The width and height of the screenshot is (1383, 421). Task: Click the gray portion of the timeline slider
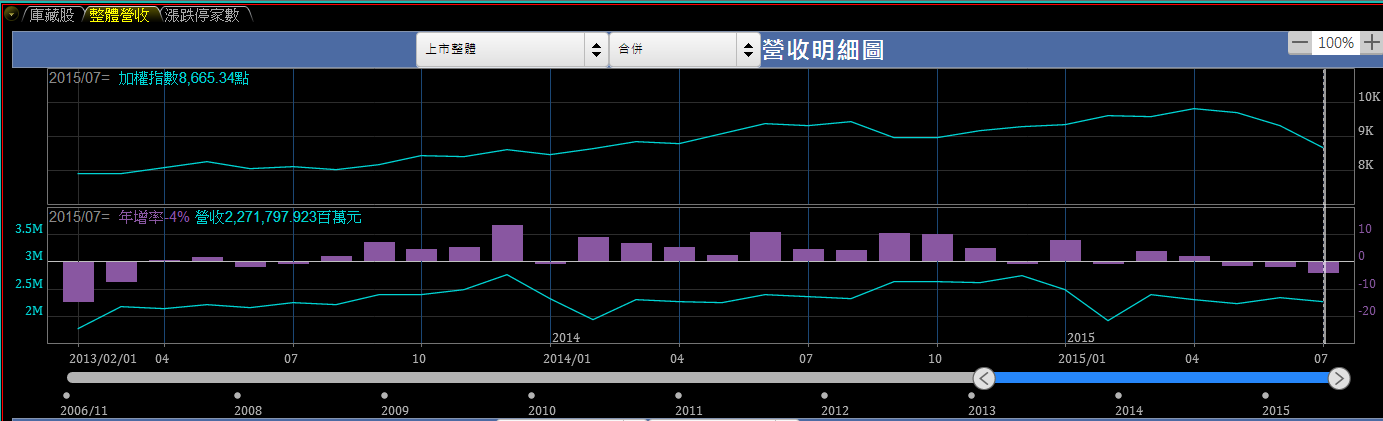[x=520, y=378]
